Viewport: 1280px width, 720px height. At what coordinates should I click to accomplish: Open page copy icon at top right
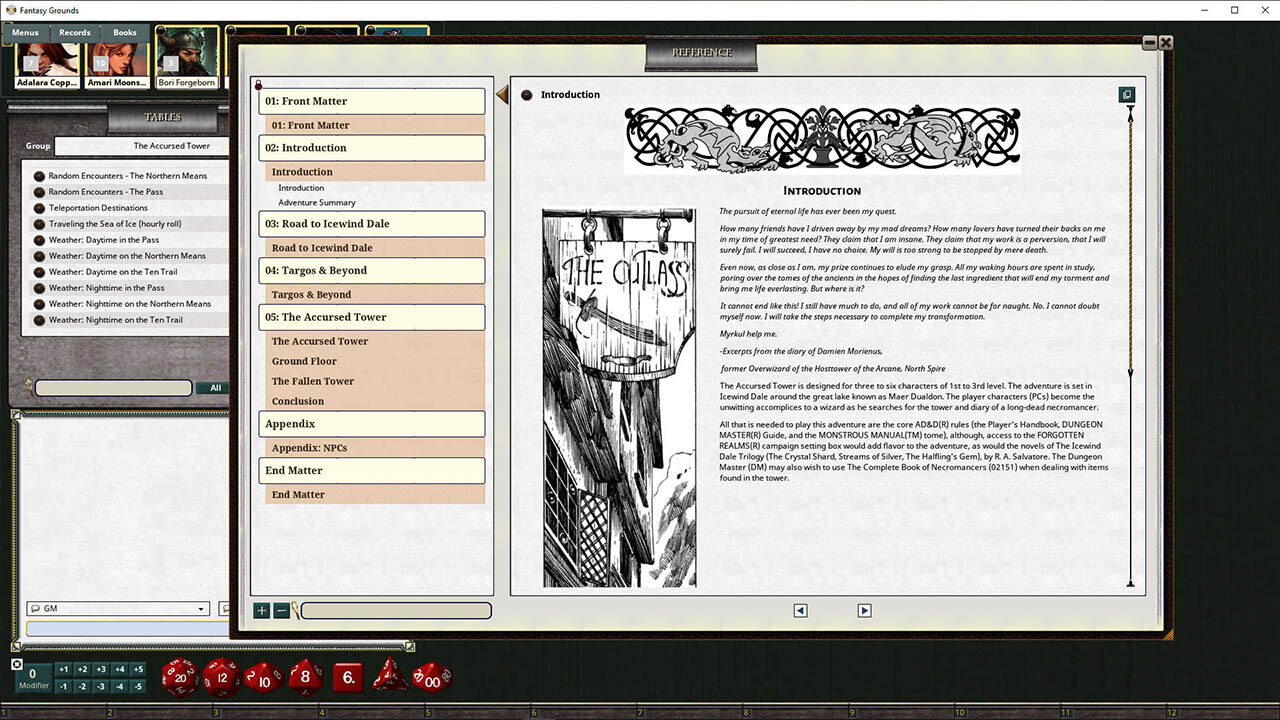click(1126, 95)
